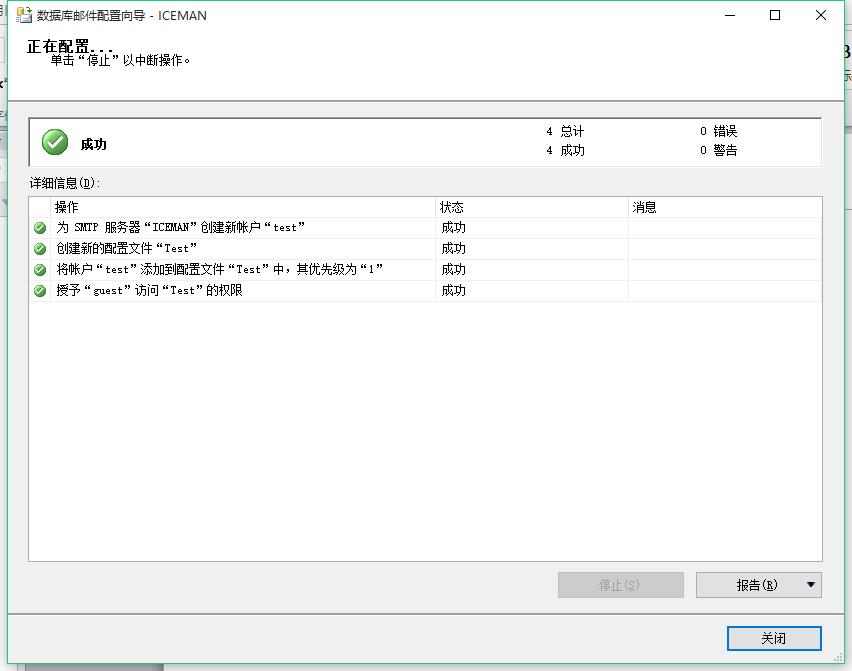Select row 将帐户 test 添加到配置文件 Test
The image size is (852, 671).
pos(425,269)
